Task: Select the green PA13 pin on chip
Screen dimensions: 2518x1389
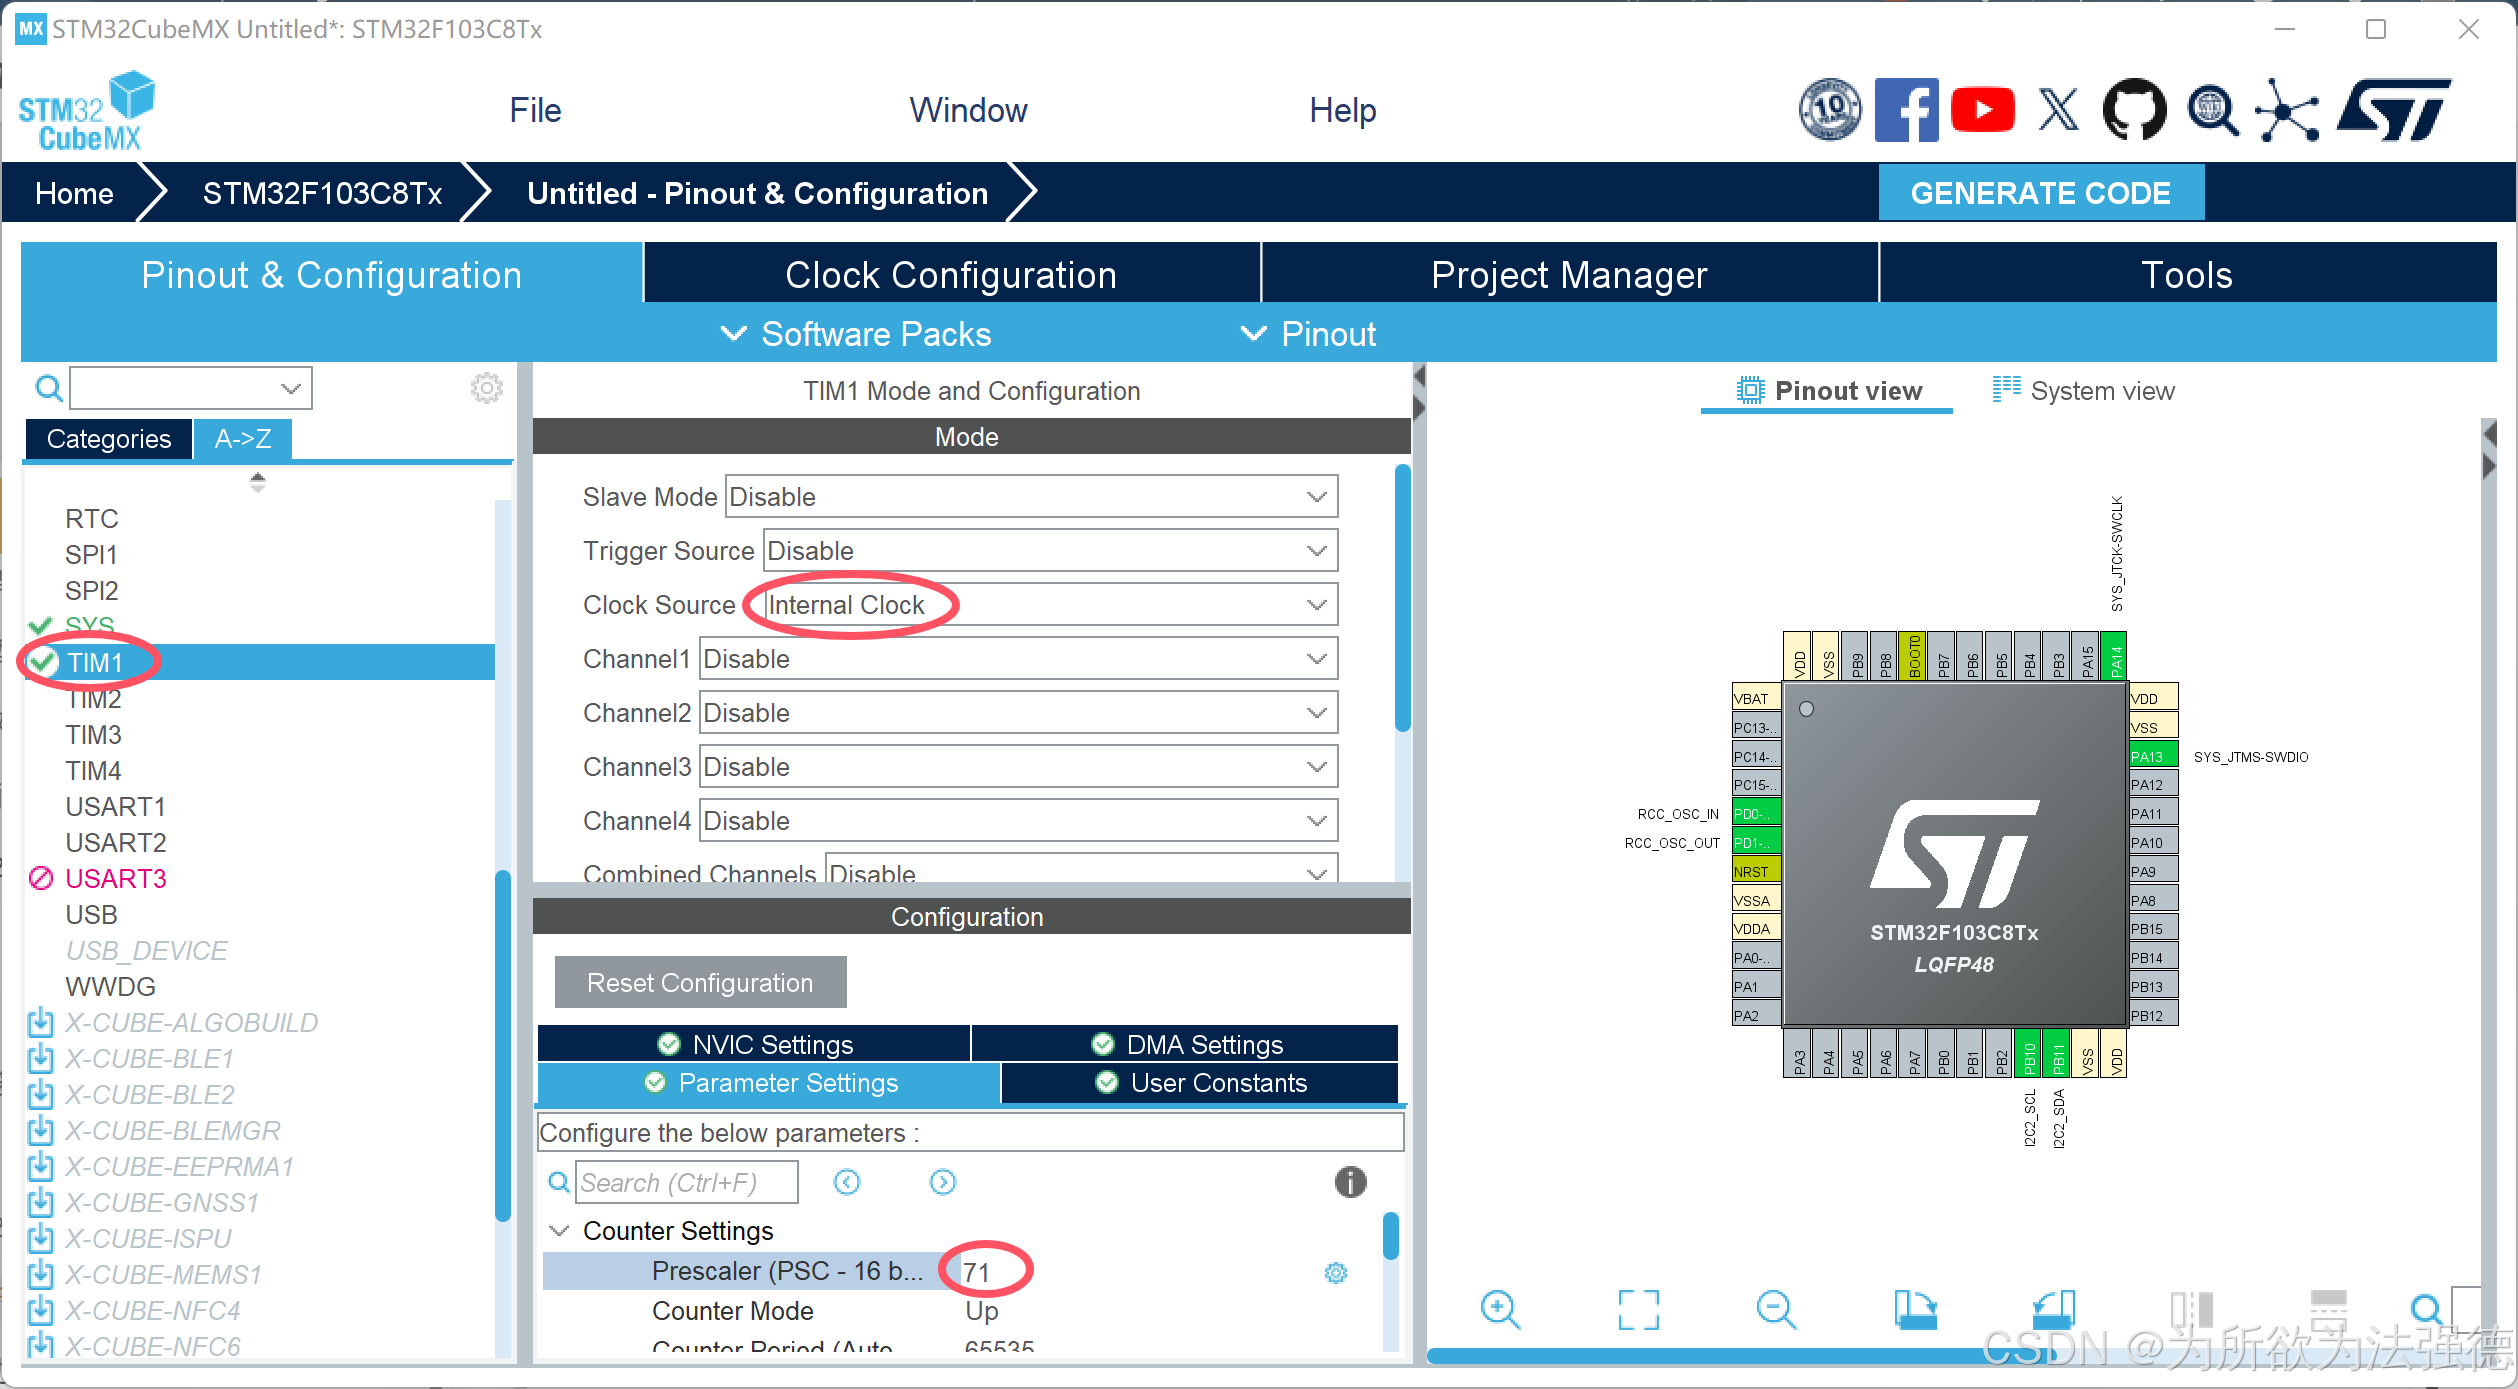Action: pyautogui.click(x=2152, y=756)
